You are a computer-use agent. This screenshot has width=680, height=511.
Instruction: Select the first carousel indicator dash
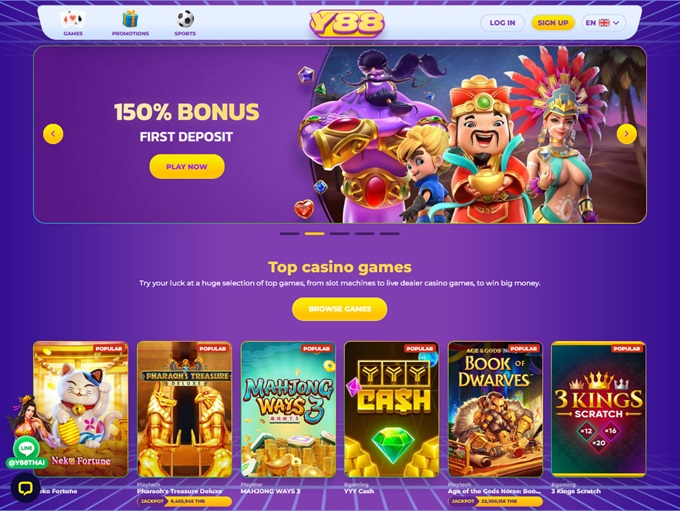[x=289, y=233]
